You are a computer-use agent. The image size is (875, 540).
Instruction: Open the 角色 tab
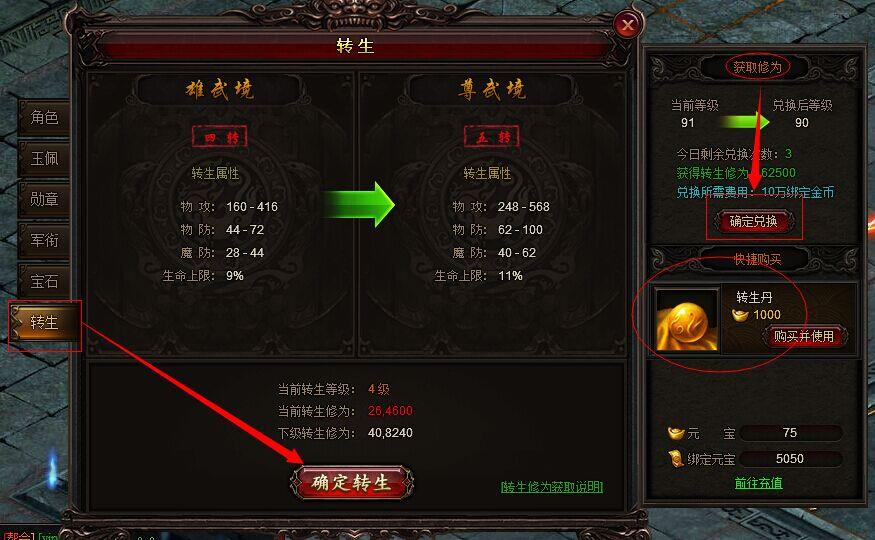click(x=44, y=117)
